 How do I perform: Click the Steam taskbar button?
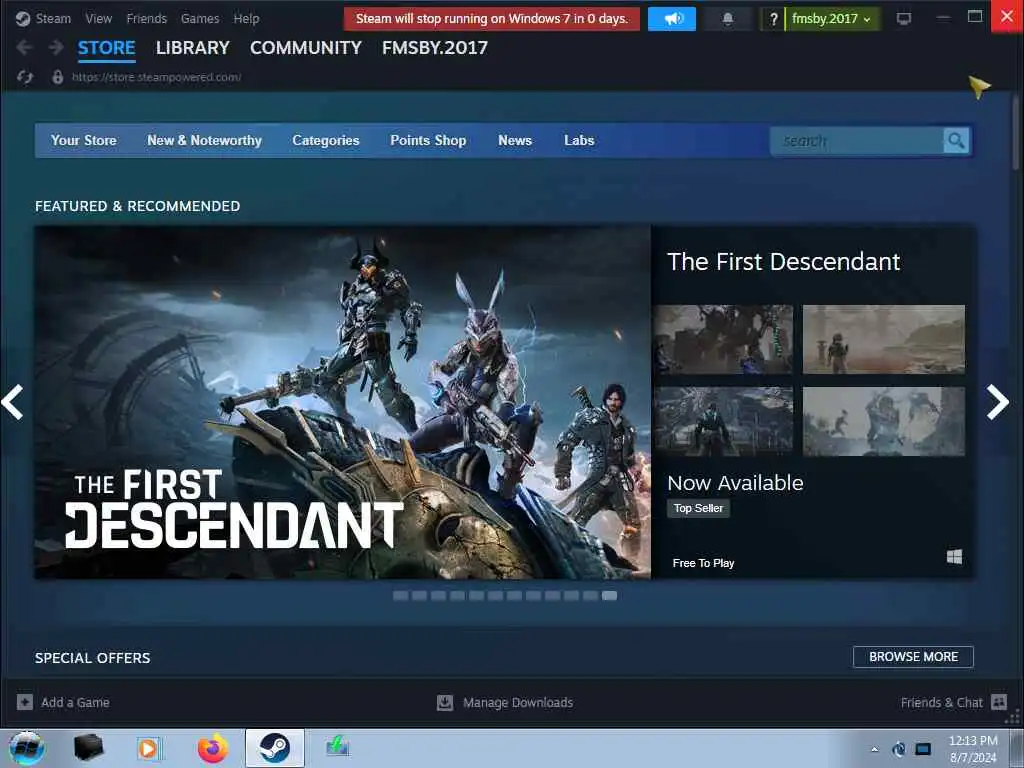[x=275, y=748]
